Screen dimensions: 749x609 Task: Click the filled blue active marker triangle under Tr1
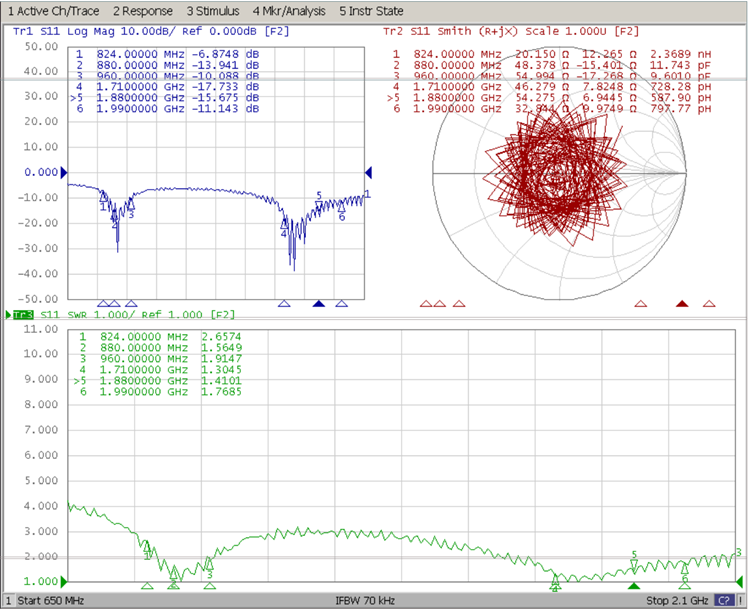pos(319,303)
